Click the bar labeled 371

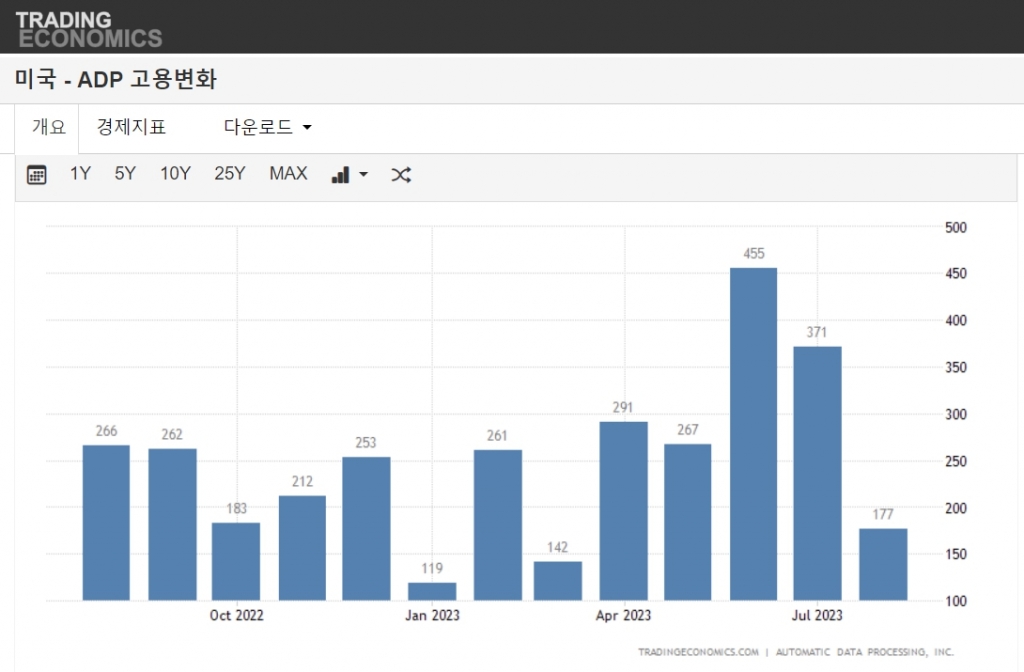click(817, 473)
